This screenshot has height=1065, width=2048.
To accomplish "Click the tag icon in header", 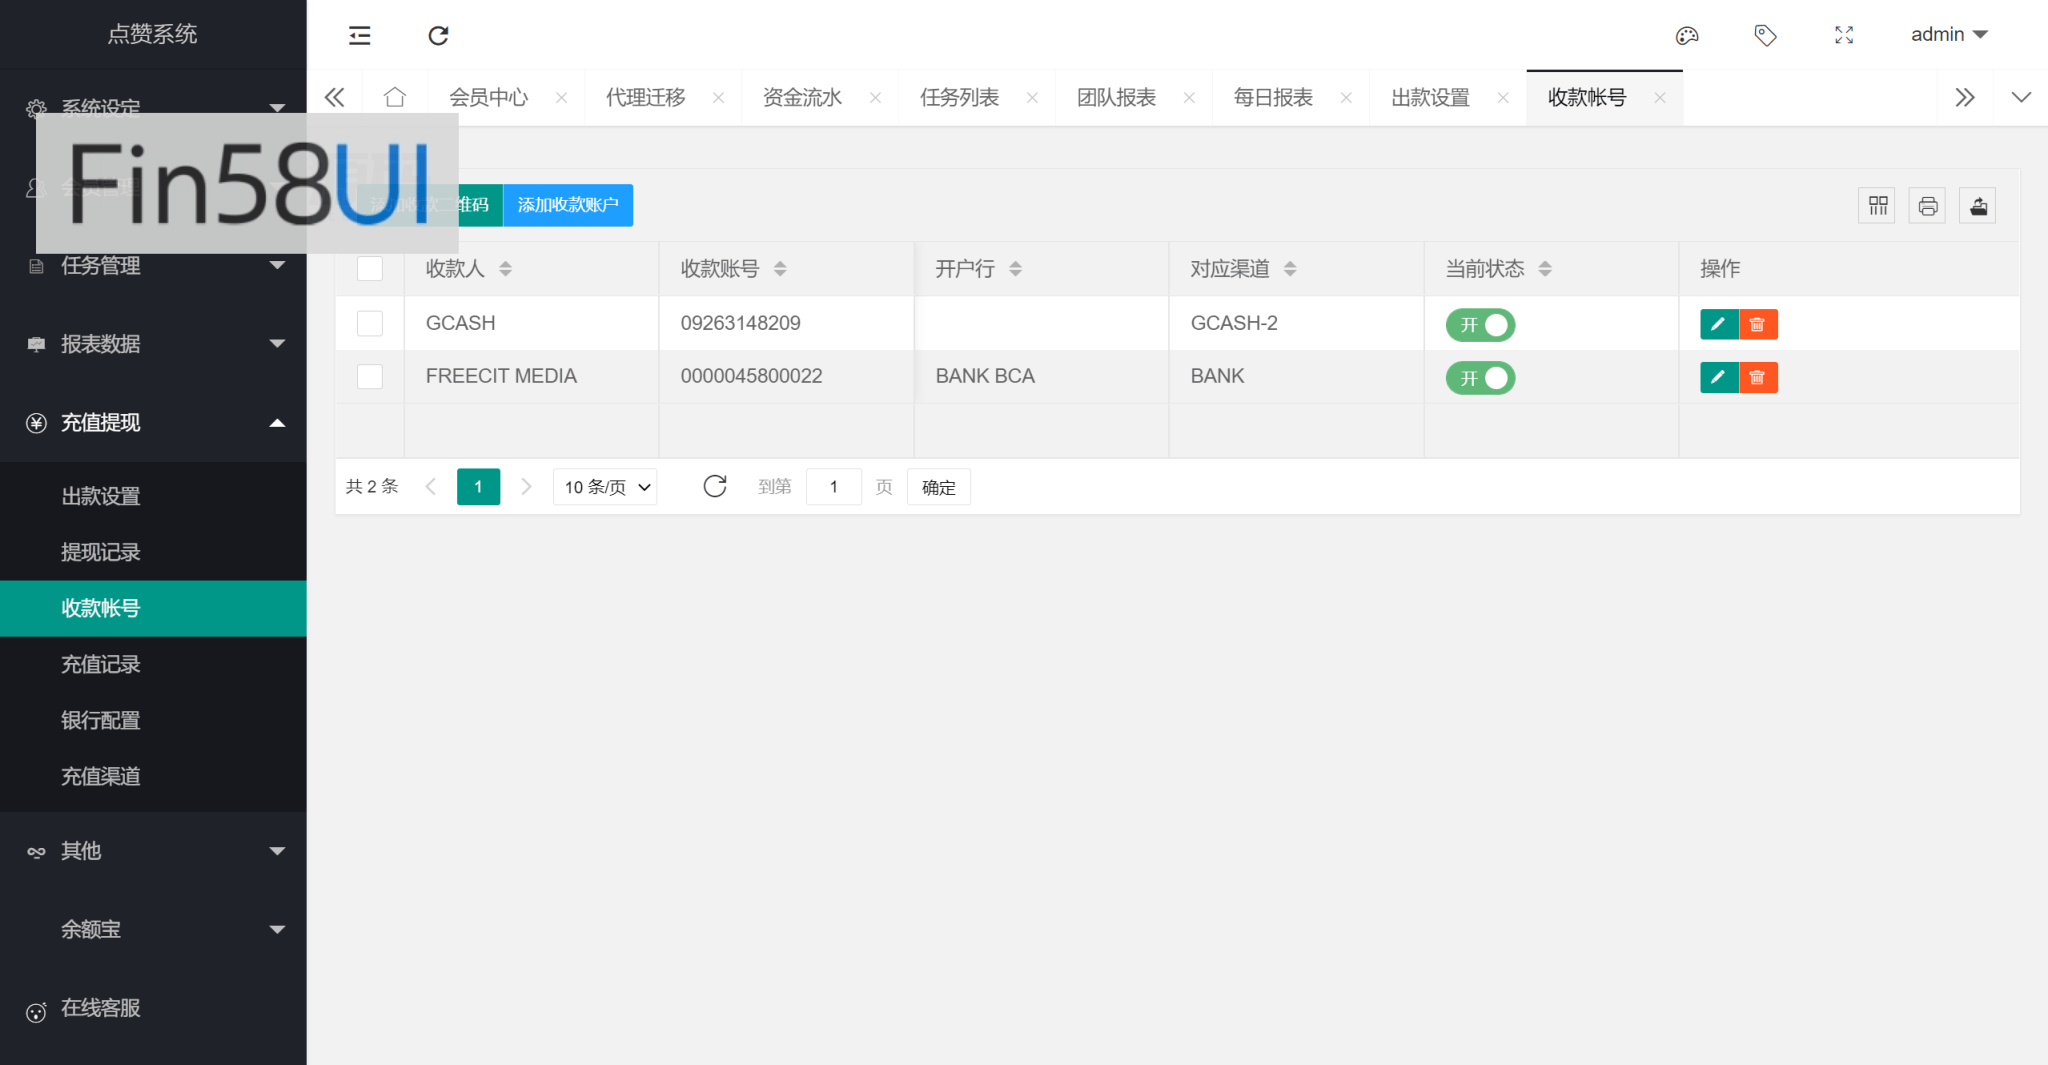I will point(1765,36).
